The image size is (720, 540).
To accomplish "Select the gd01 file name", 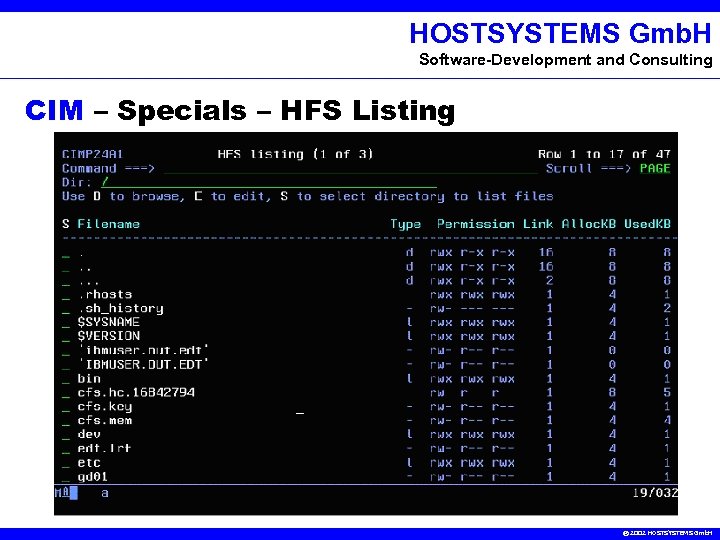I will pos(93,477).
